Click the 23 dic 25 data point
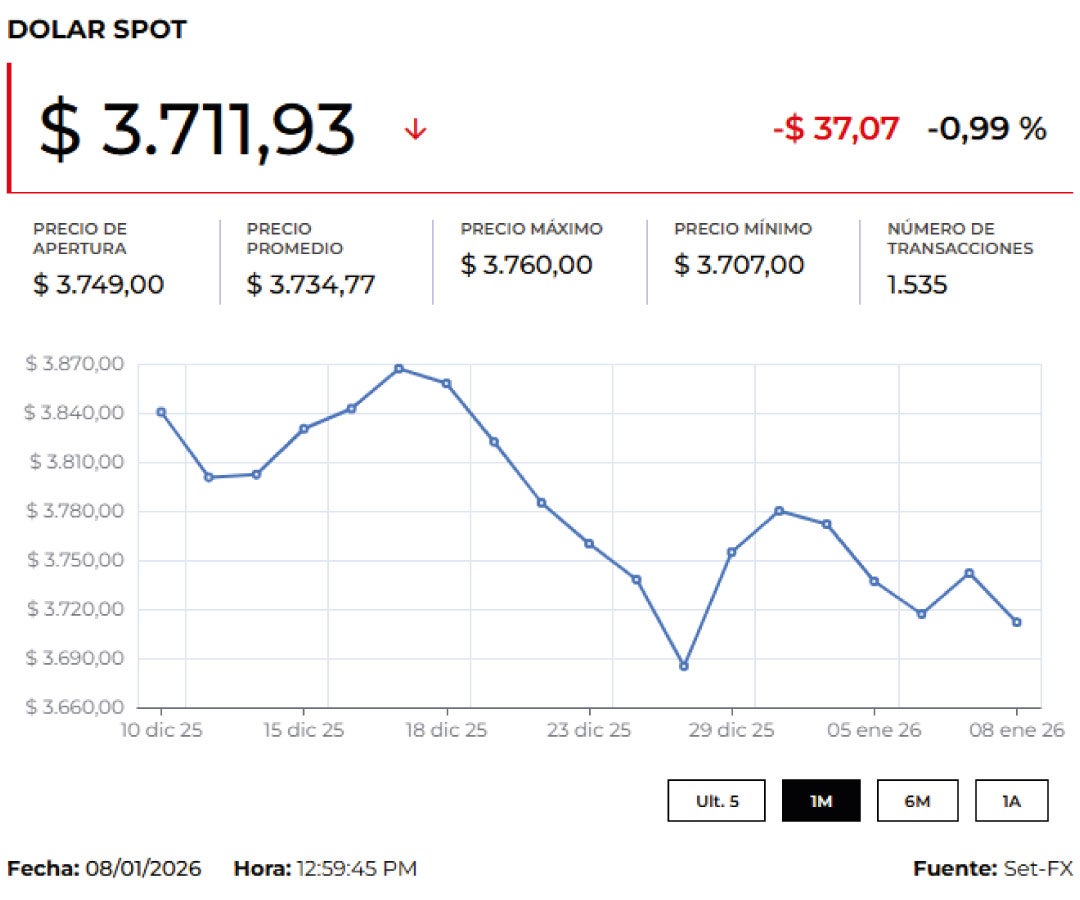1080x900 pixels. pos(589,544)
